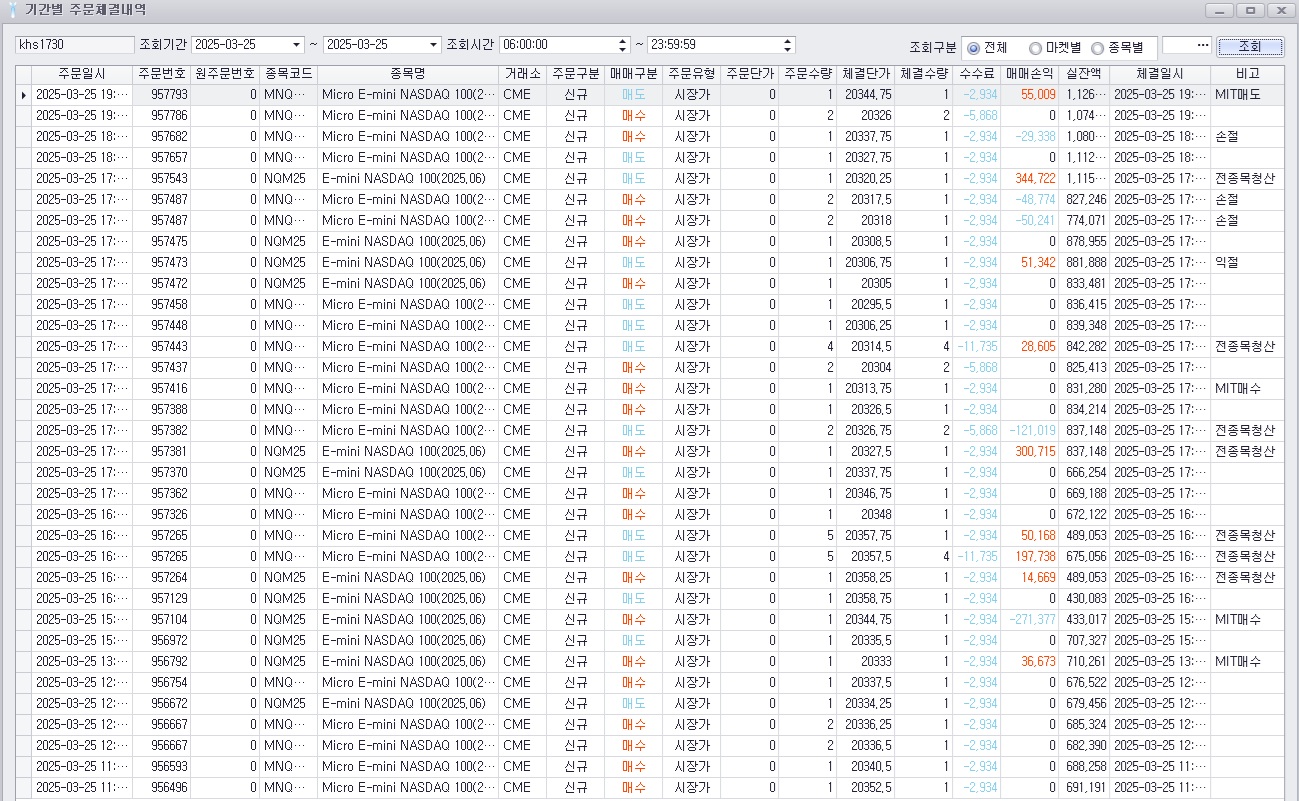The image size is (1299, 801).
Task: Click the row selector arrow for order 957793
Action: (24, 95)
